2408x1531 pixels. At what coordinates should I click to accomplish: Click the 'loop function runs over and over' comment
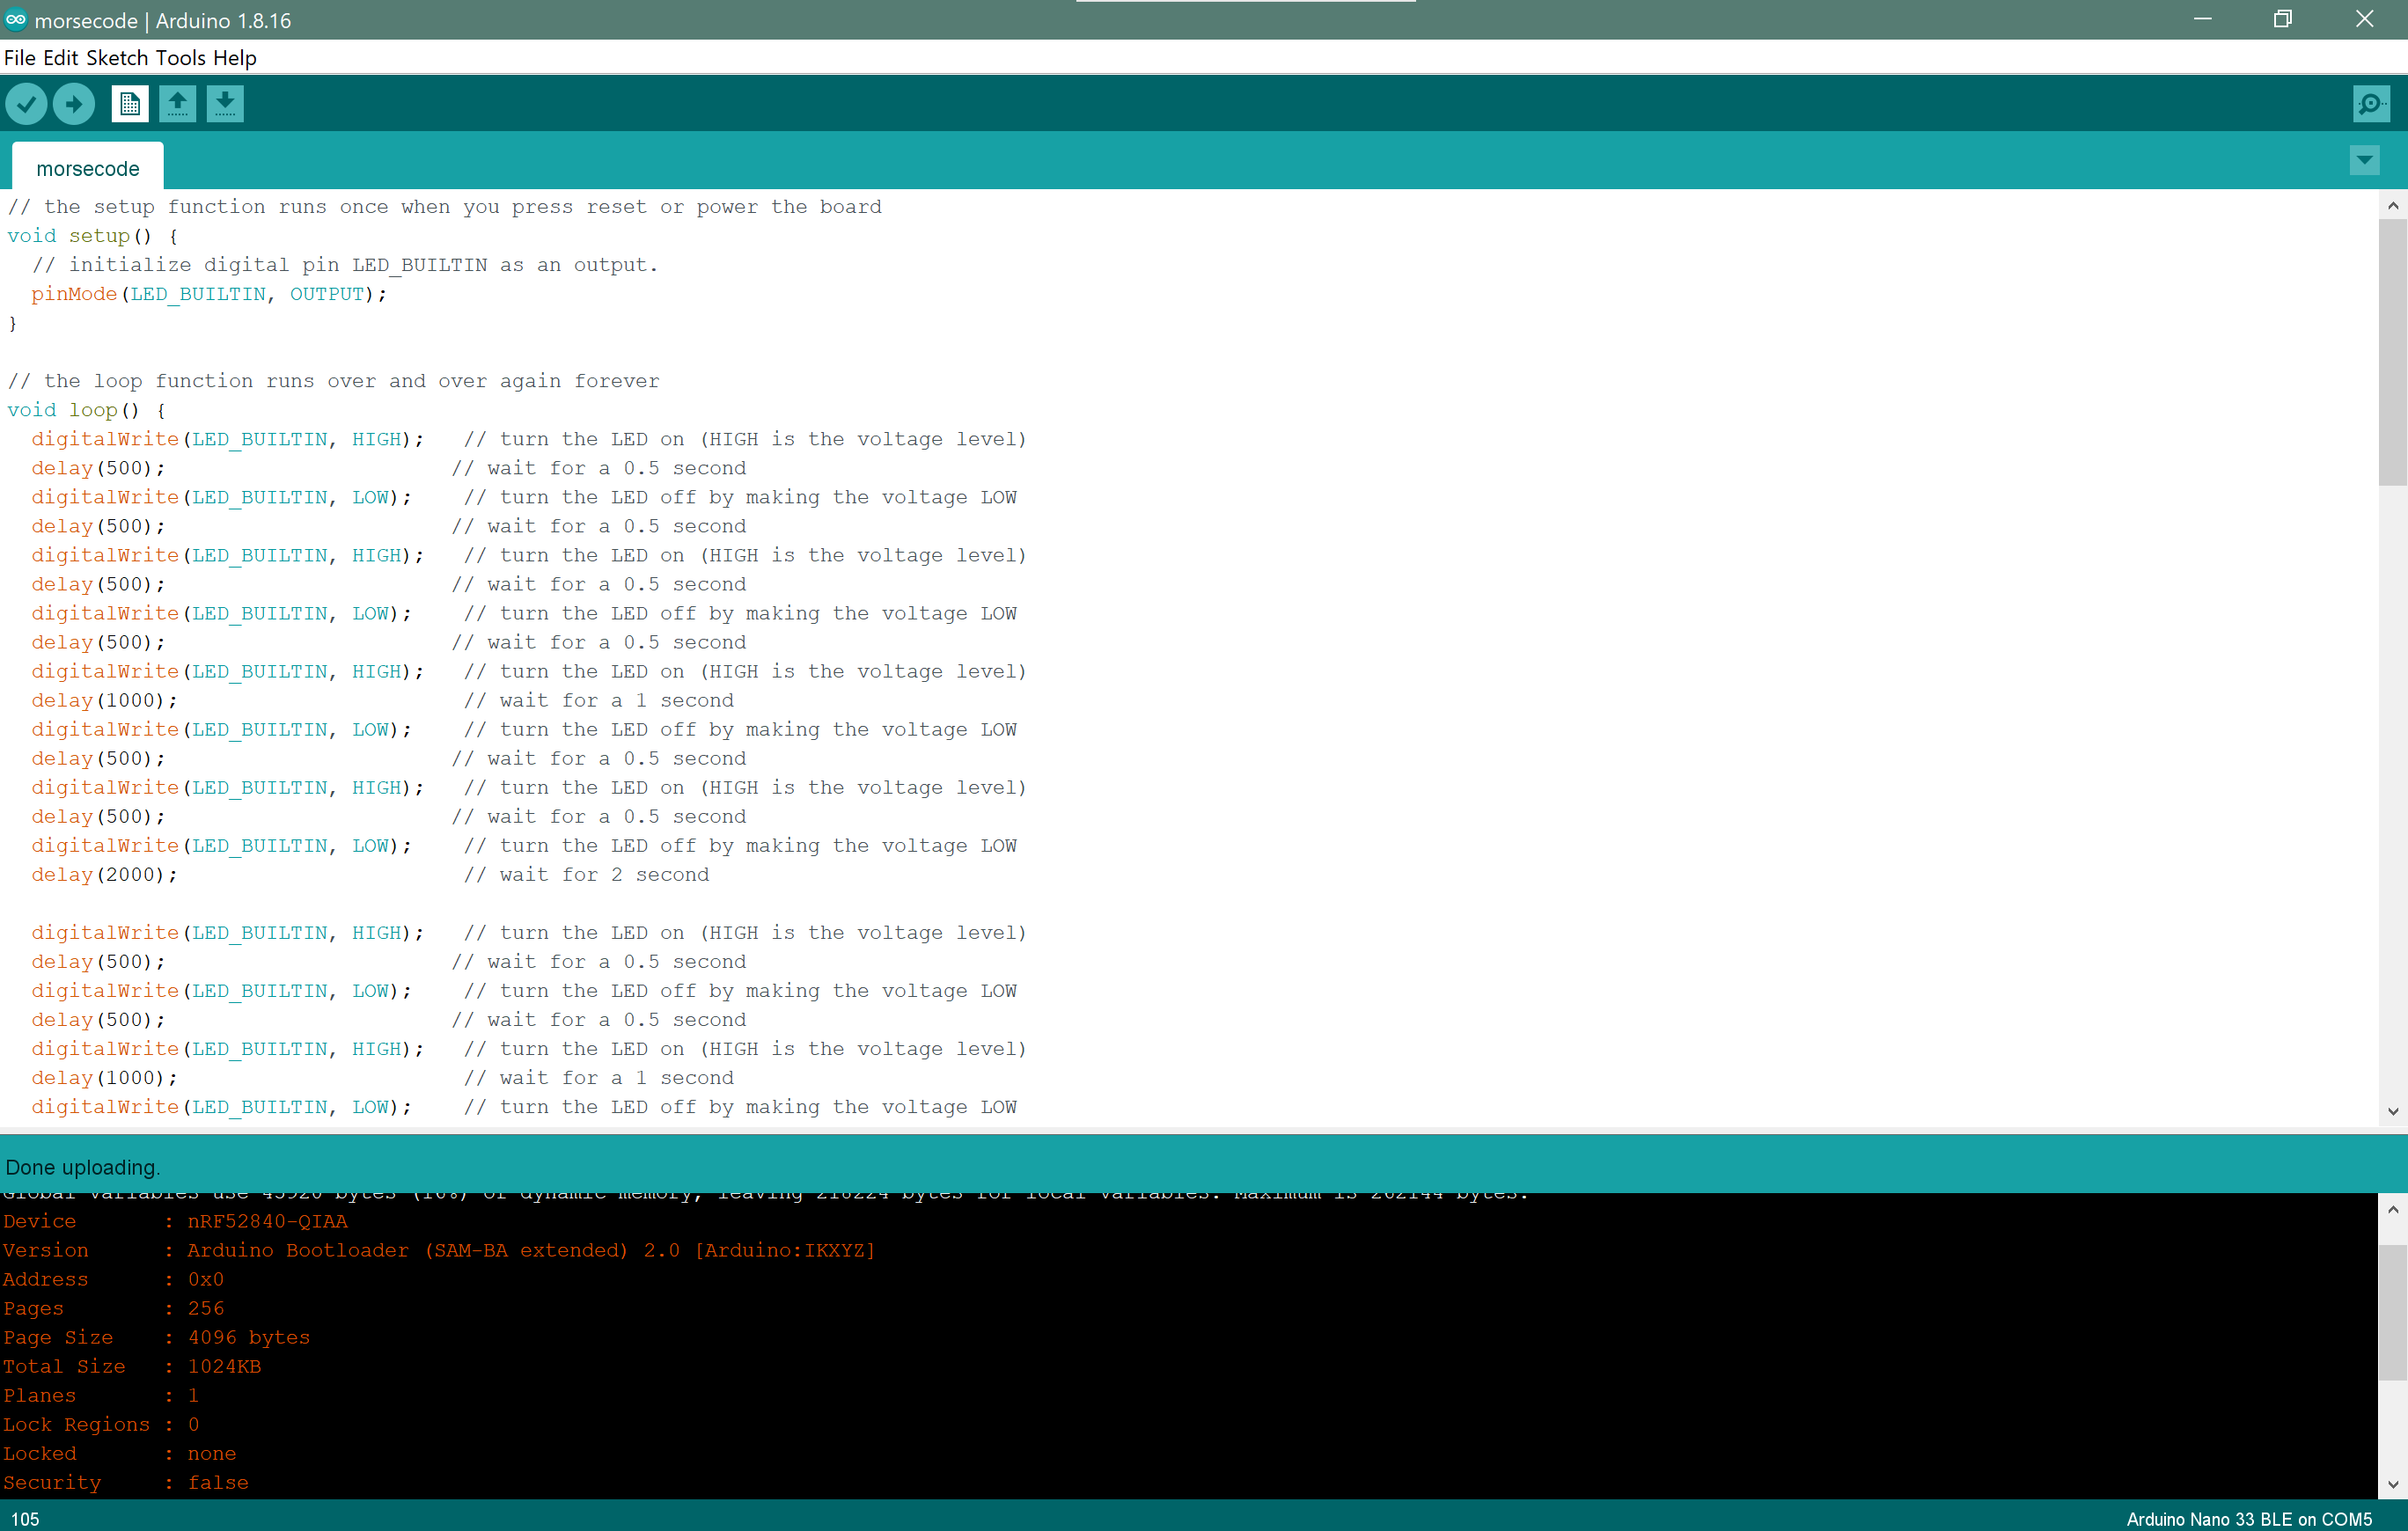click(334, 381)
